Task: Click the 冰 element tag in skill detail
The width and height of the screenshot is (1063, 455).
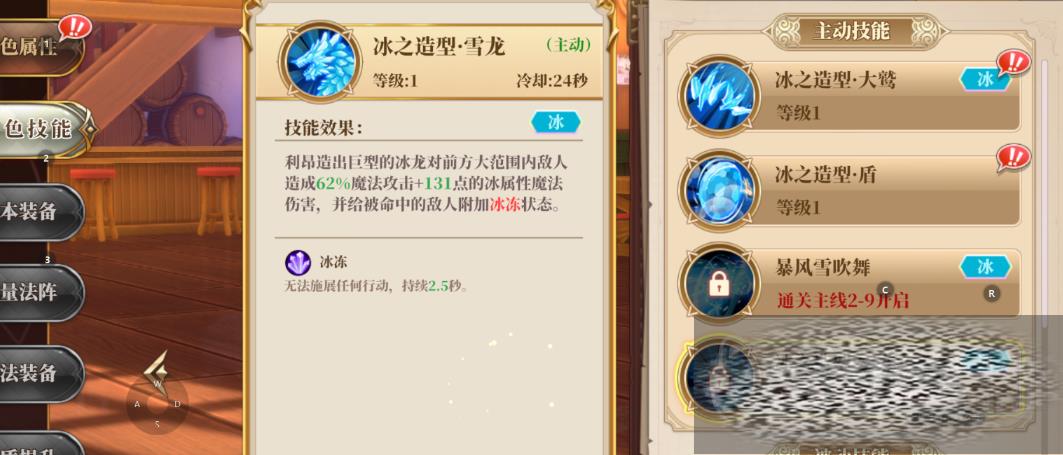Action: tap(556, 123)
